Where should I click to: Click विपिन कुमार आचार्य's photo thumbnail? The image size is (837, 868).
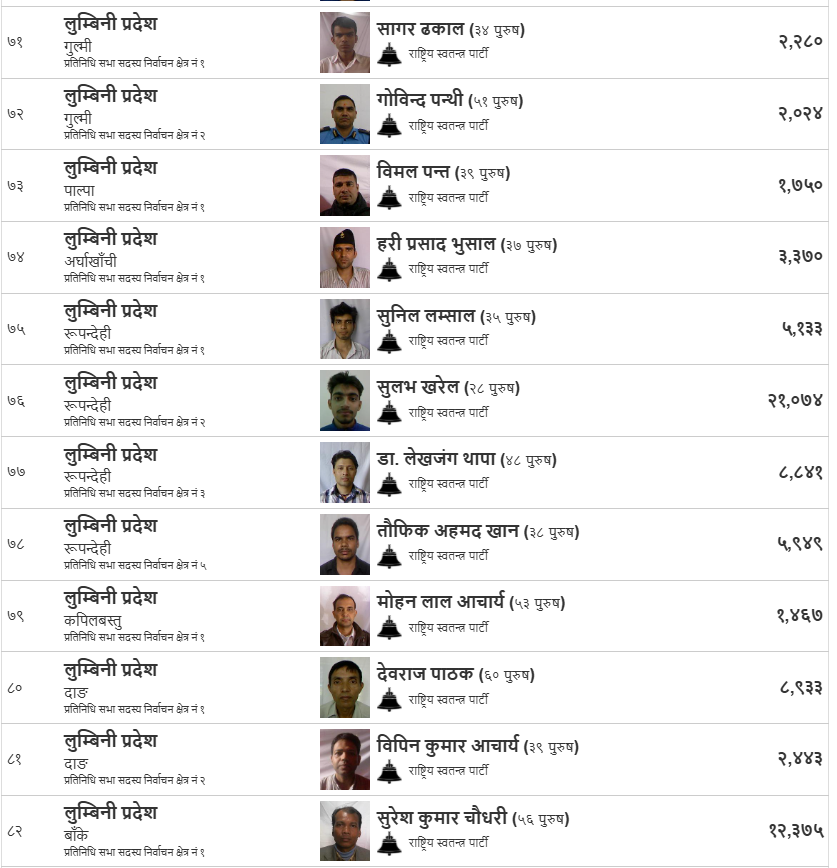click(x=345, y=760)
